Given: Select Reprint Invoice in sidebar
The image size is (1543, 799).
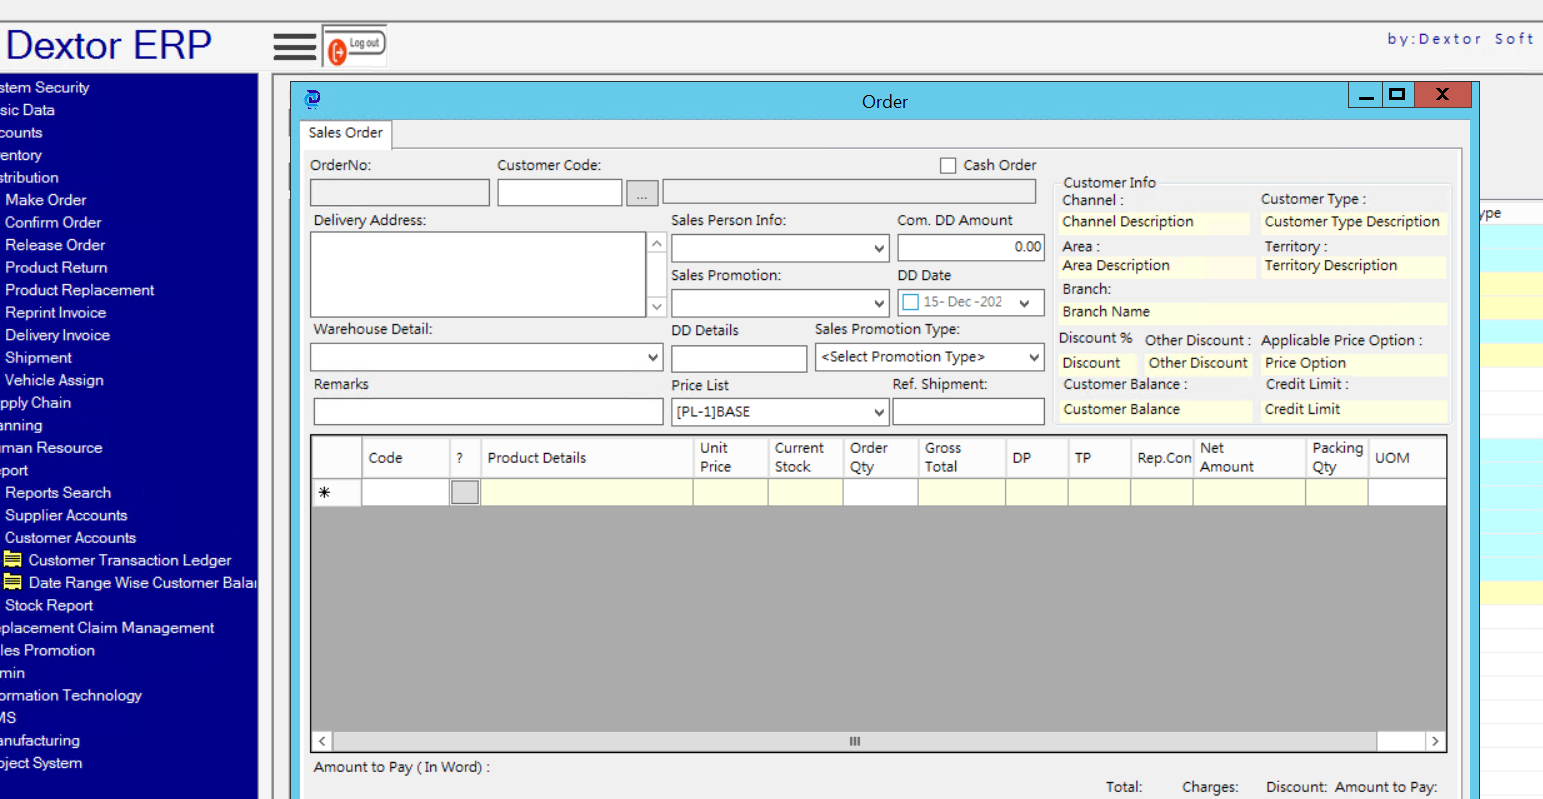Looking at the screenshot, I should click(55, 312).
